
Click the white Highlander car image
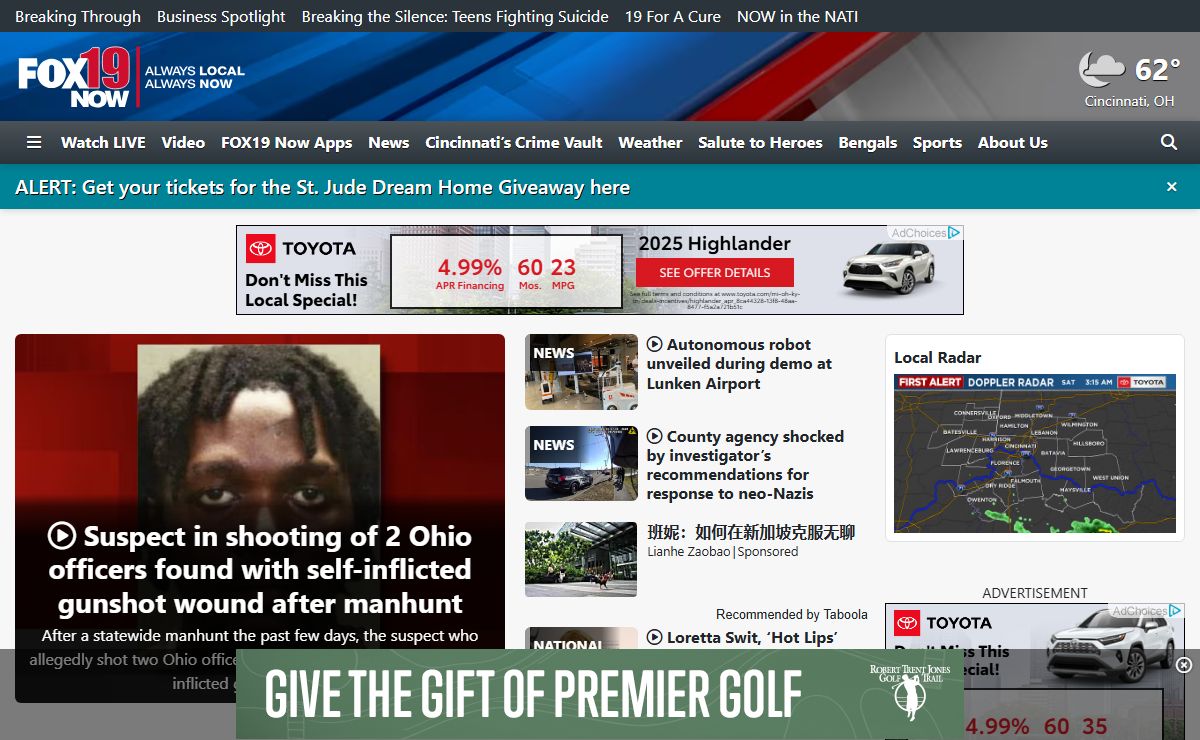click(887, 270)
